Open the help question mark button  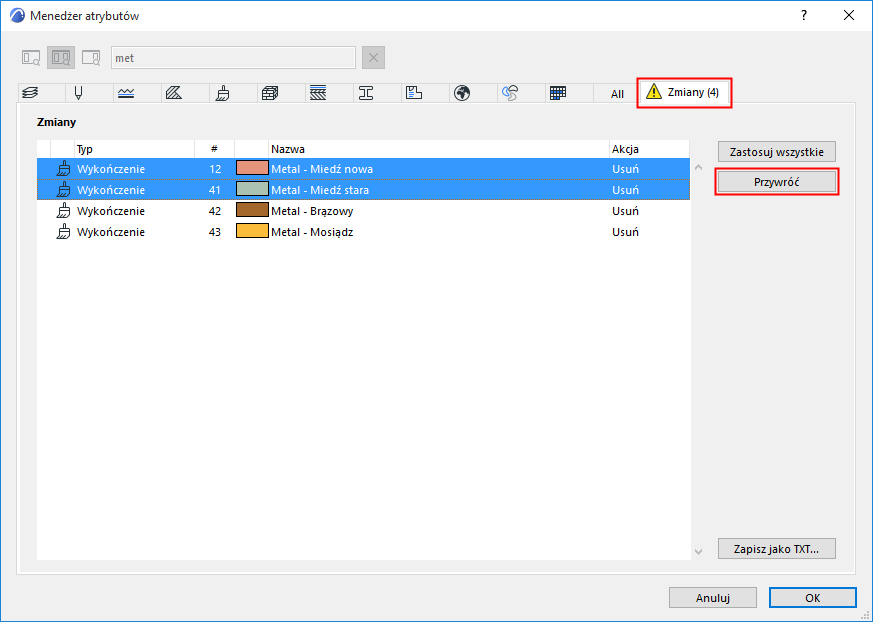(x=804, y=16)
